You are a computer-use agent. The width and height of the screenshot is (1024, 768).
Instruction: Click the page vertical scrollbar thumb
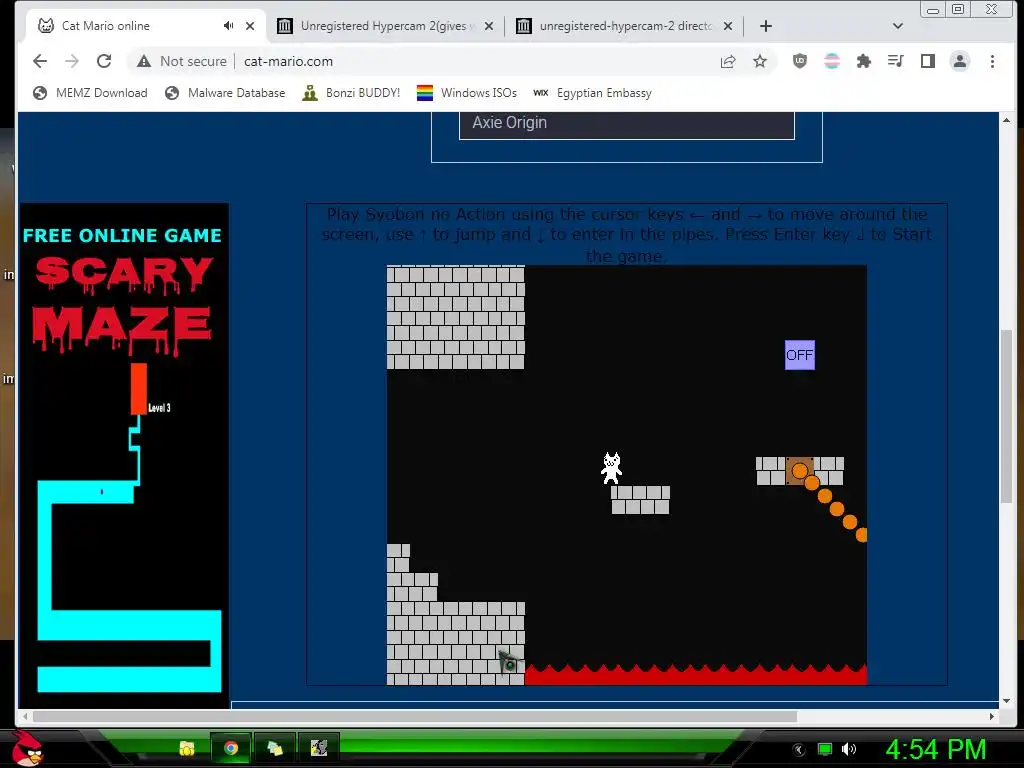(1006, 417)
